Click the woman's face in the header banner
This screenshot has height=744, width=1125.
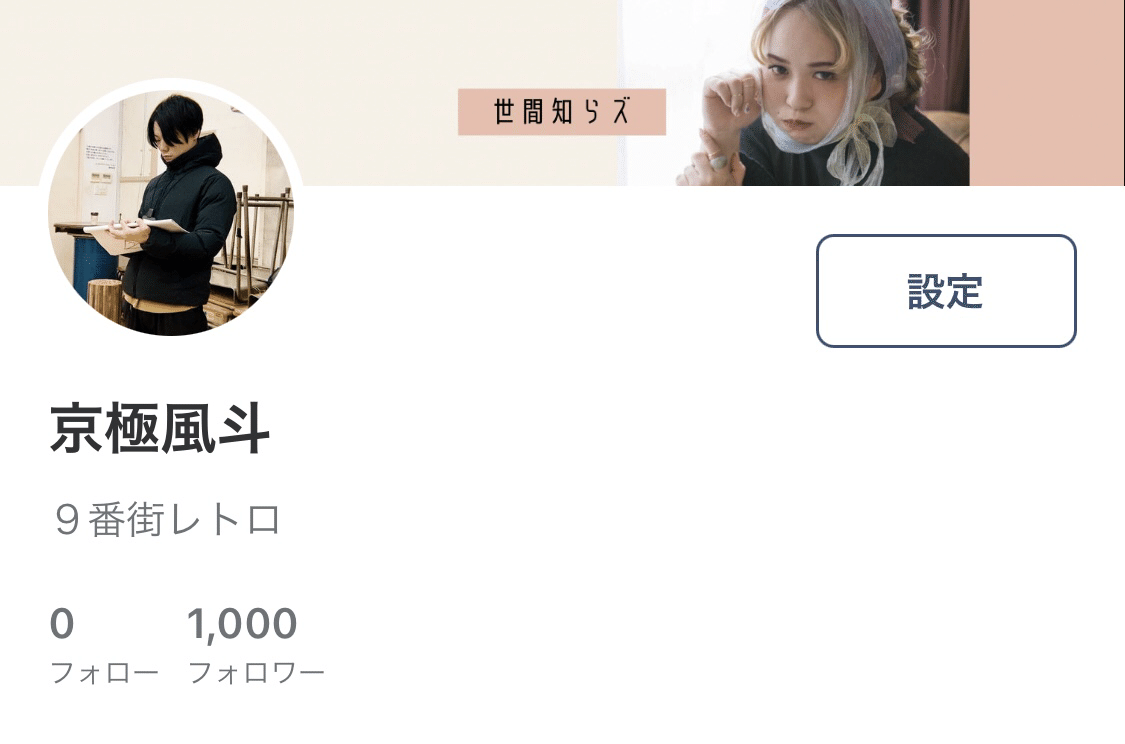tap(804, 92)
